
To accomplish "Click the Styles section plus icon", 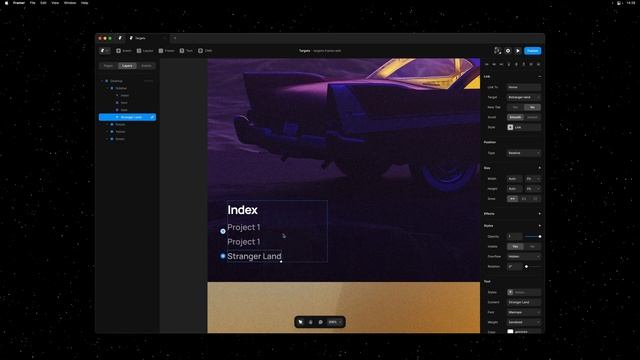I will (x=540, y=226).
